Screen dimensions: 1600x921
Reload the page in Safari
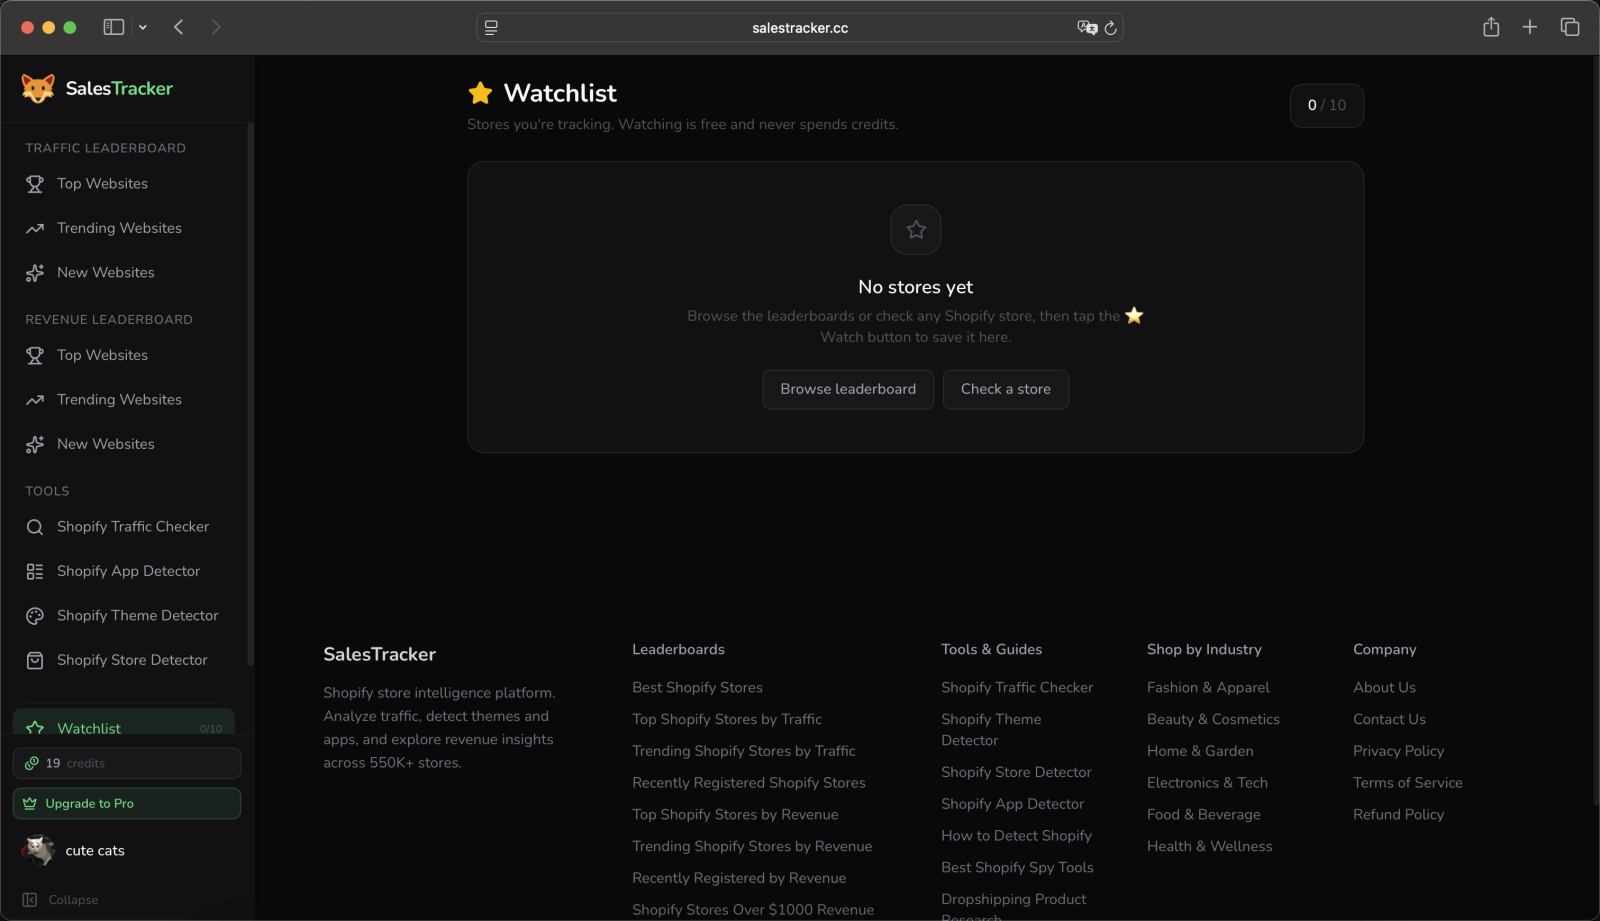click(x=1110, y=28)
